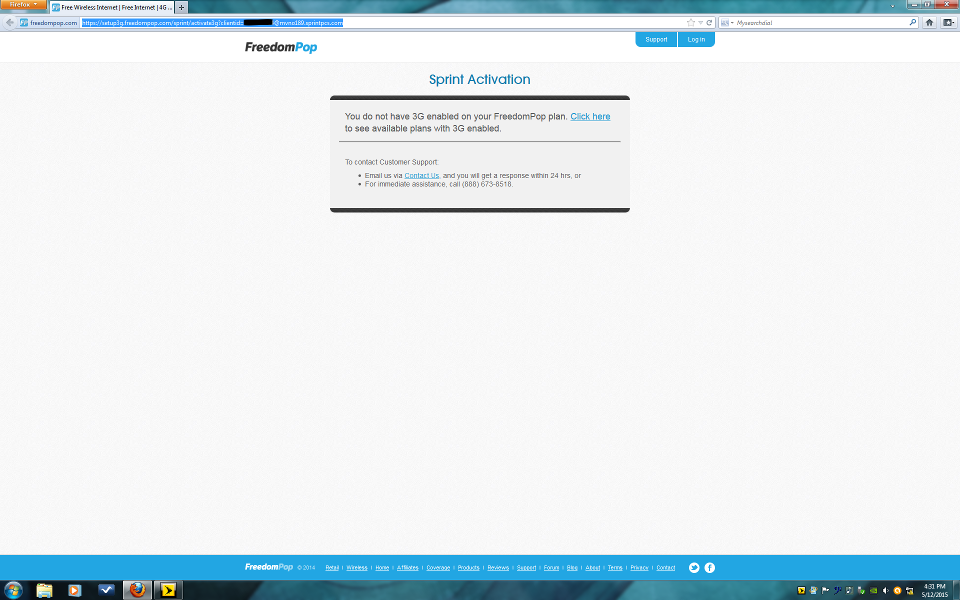Click the Mysearchdial search input box
Screen dimensions: 960x600
820,23
